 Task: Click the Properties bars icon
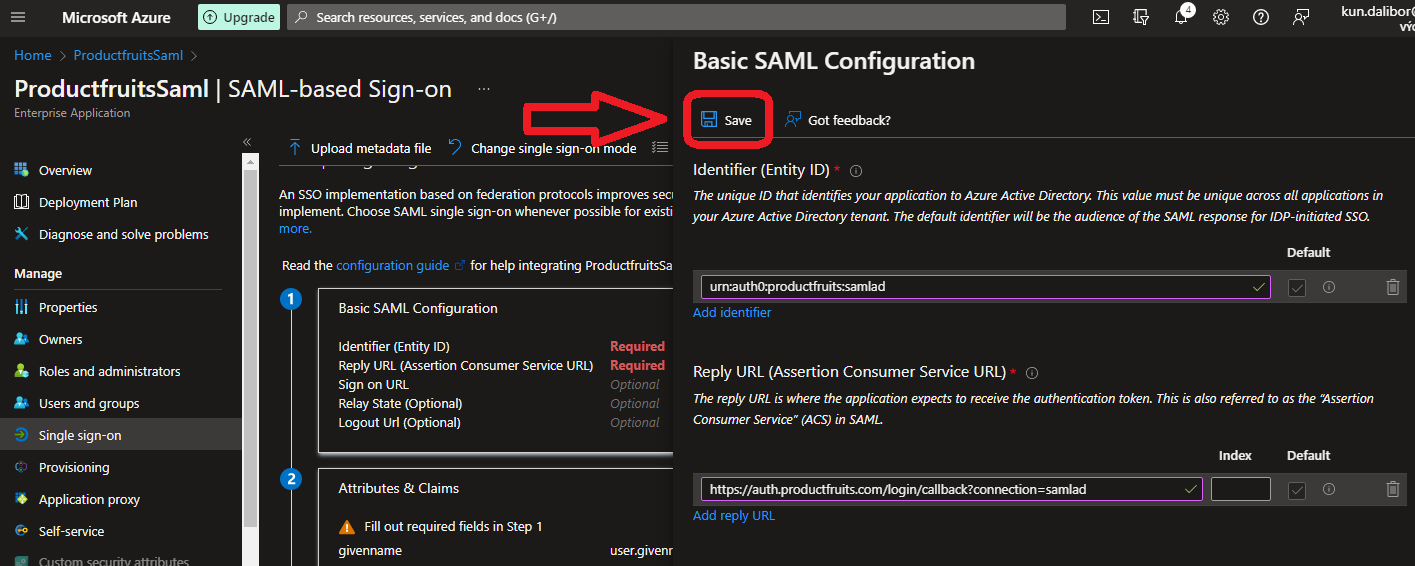pyautogui.click(x=21, y=307)
